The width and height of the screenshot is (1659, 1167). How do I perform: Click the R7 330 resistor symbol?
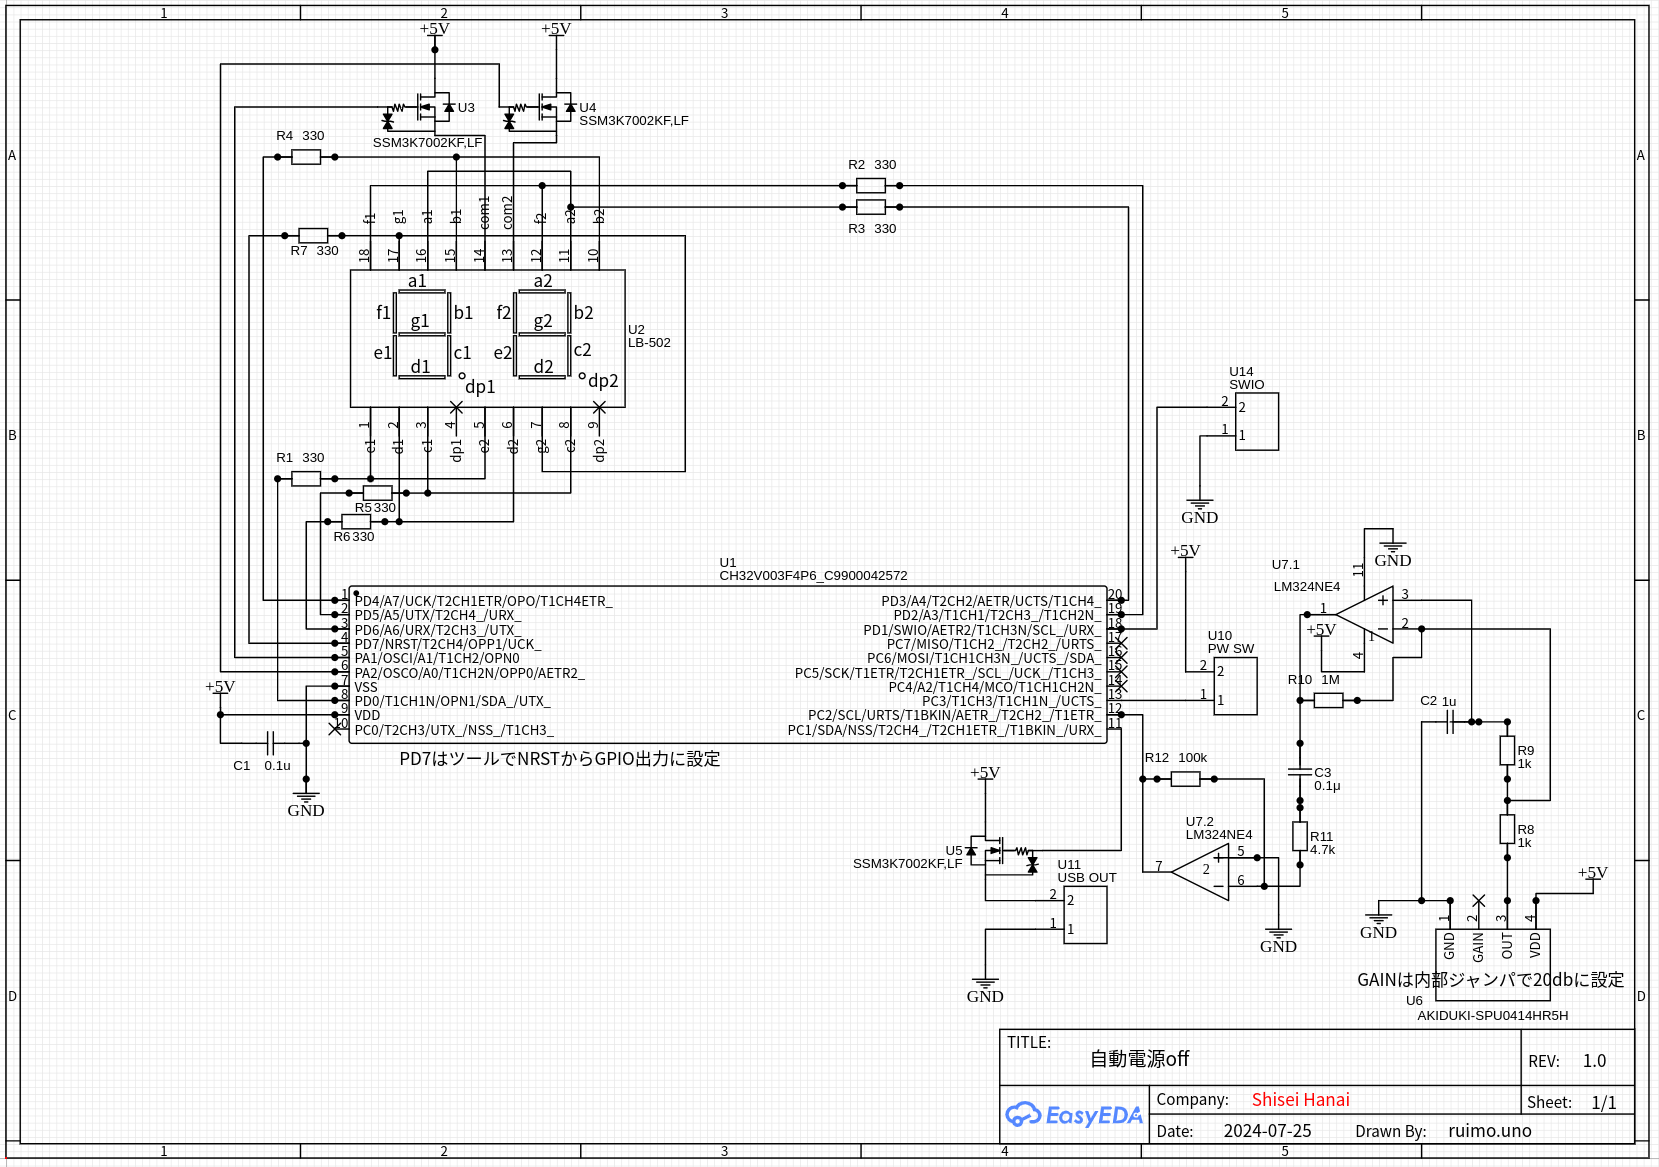(313, 235)
